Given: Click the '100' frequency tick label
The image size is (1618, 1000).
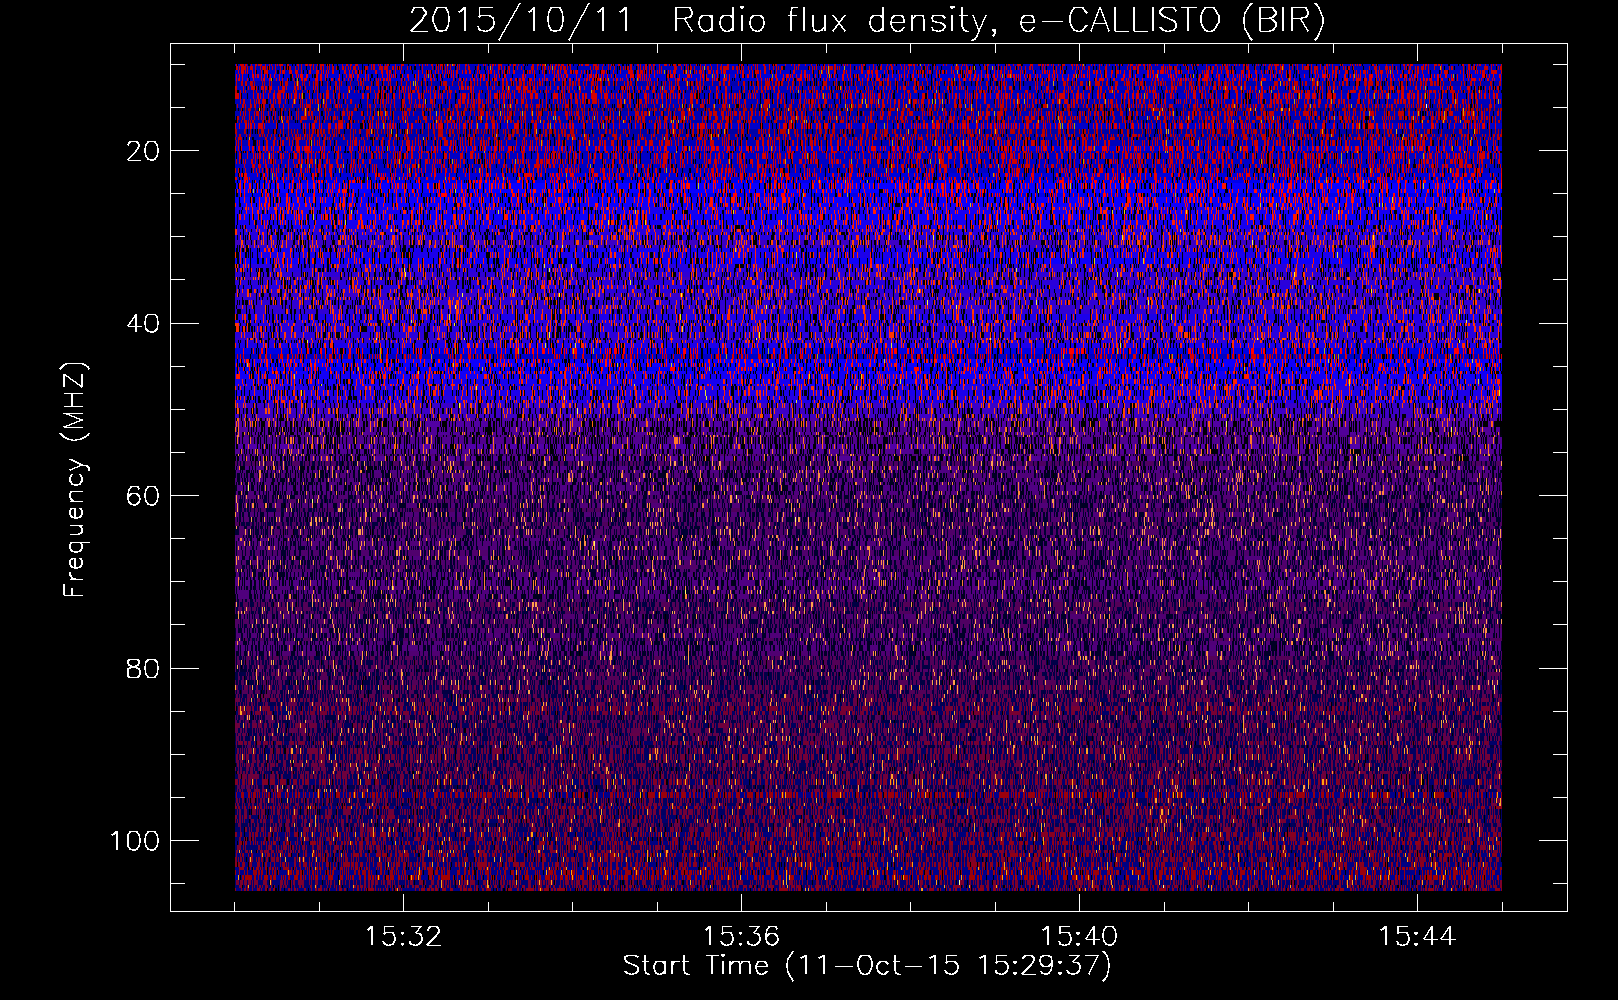Looking at the screenshot, I should point(135,841).
